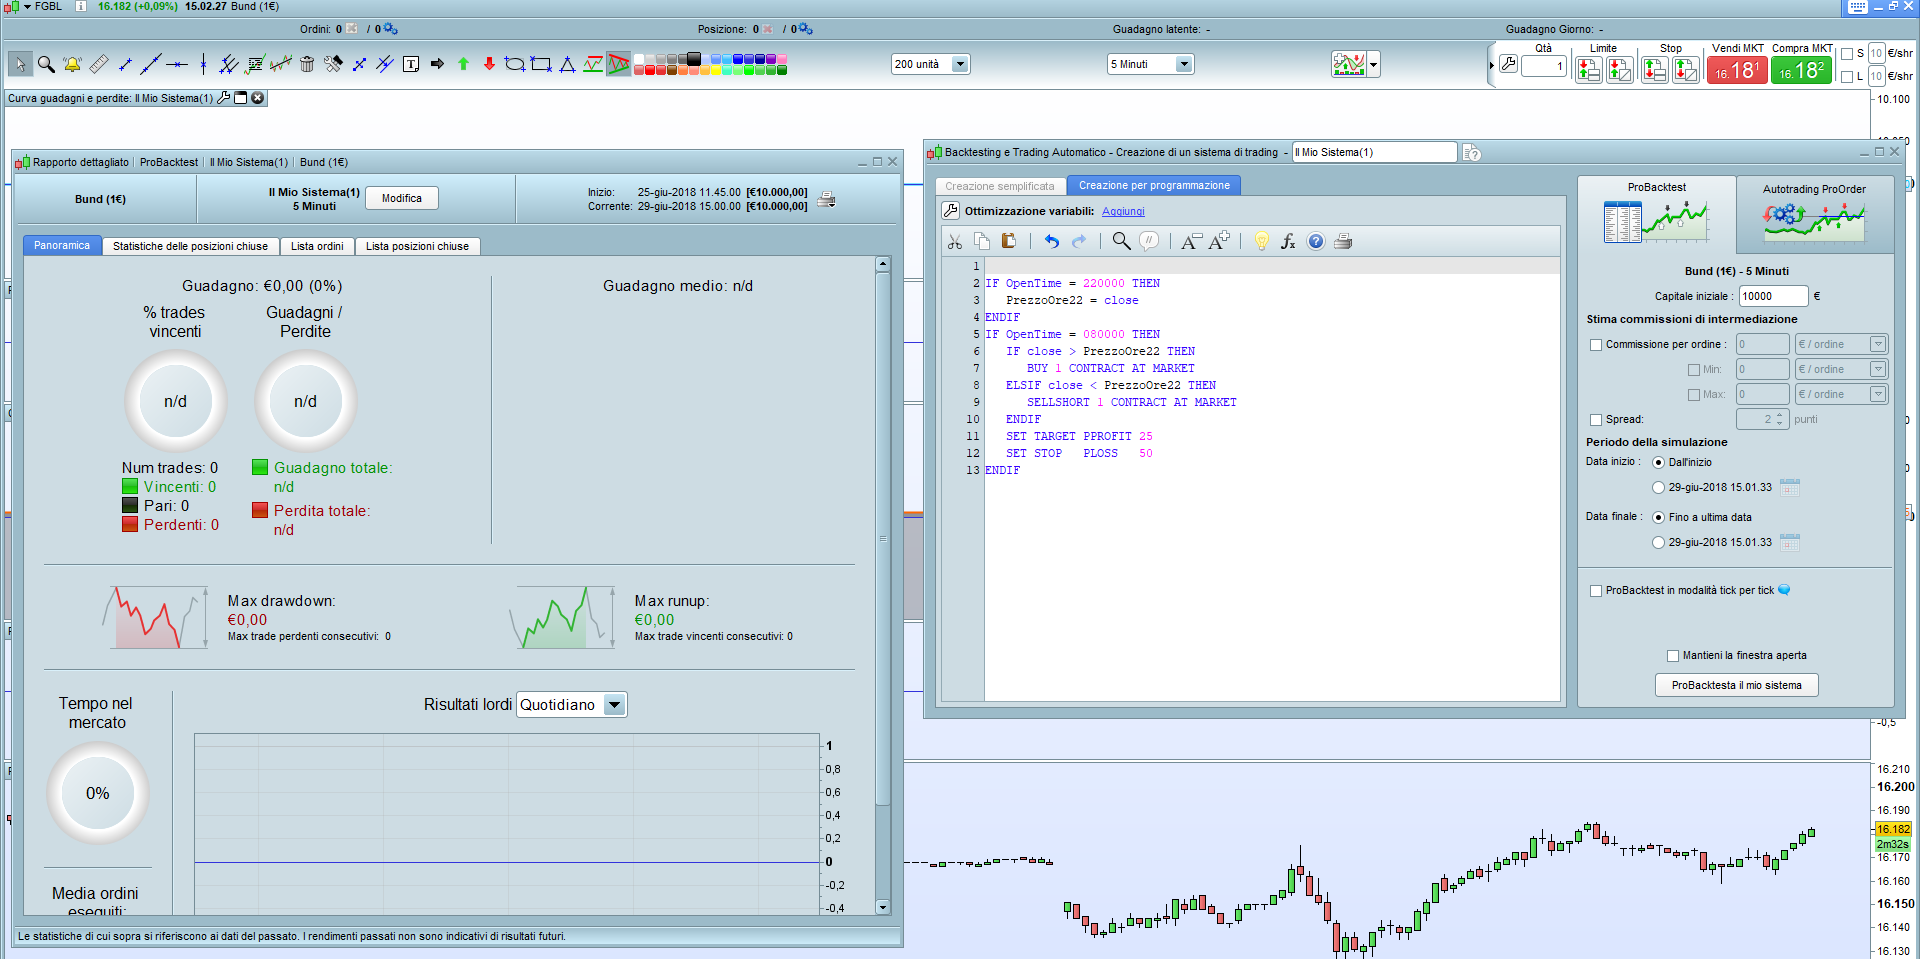
Task: Click the alert bell icon
Action: [72, 65]
